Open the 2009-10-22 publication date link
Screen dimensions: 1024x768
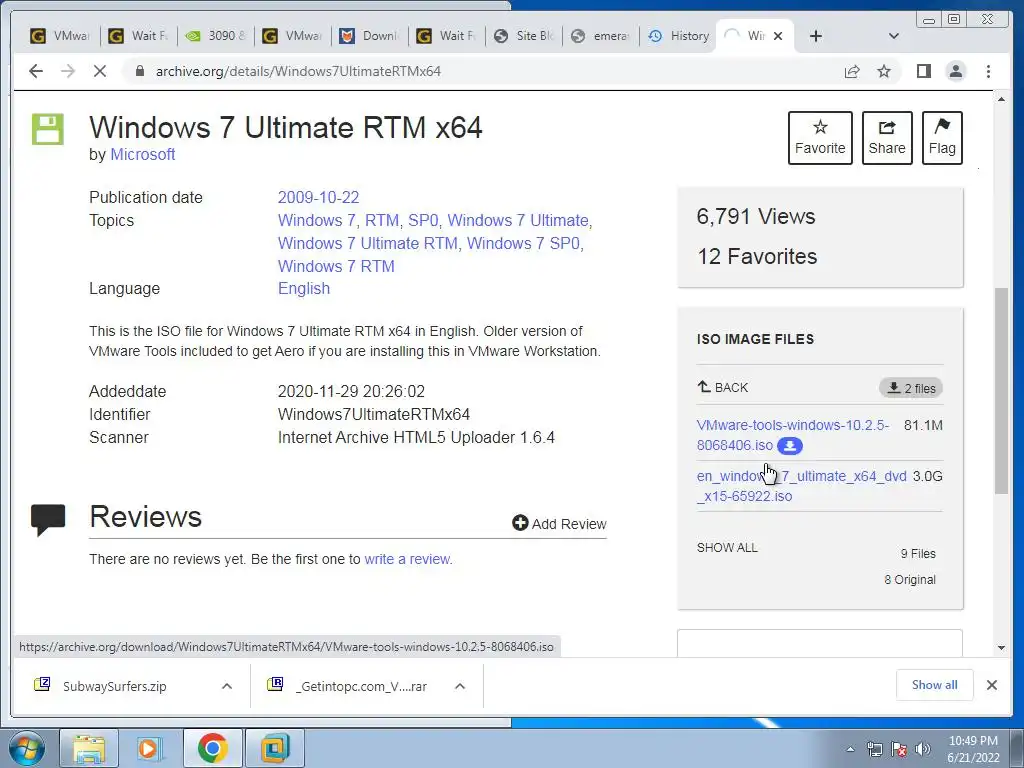pyautogui.click(x=318, y=197)
